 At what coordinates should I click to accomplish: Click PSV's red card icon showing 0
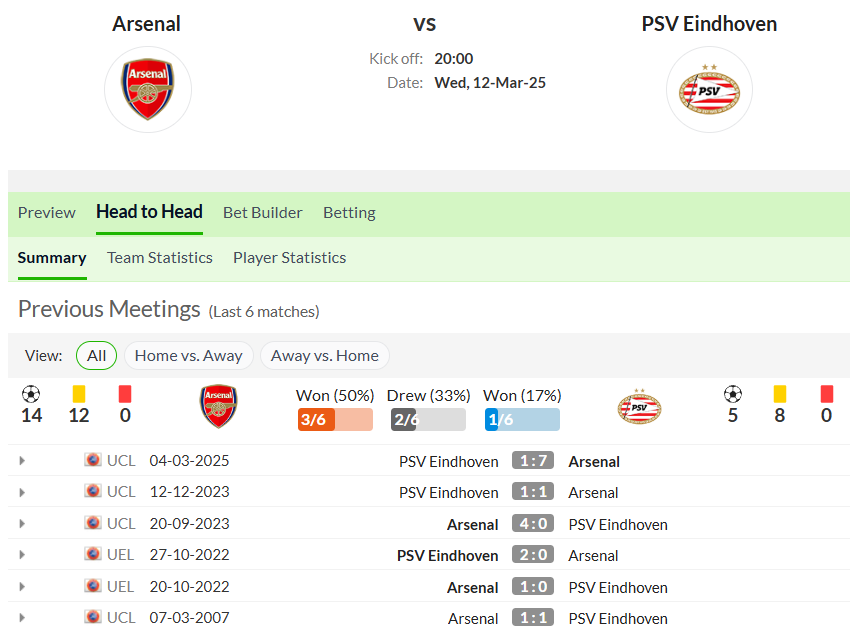(827, 394)
